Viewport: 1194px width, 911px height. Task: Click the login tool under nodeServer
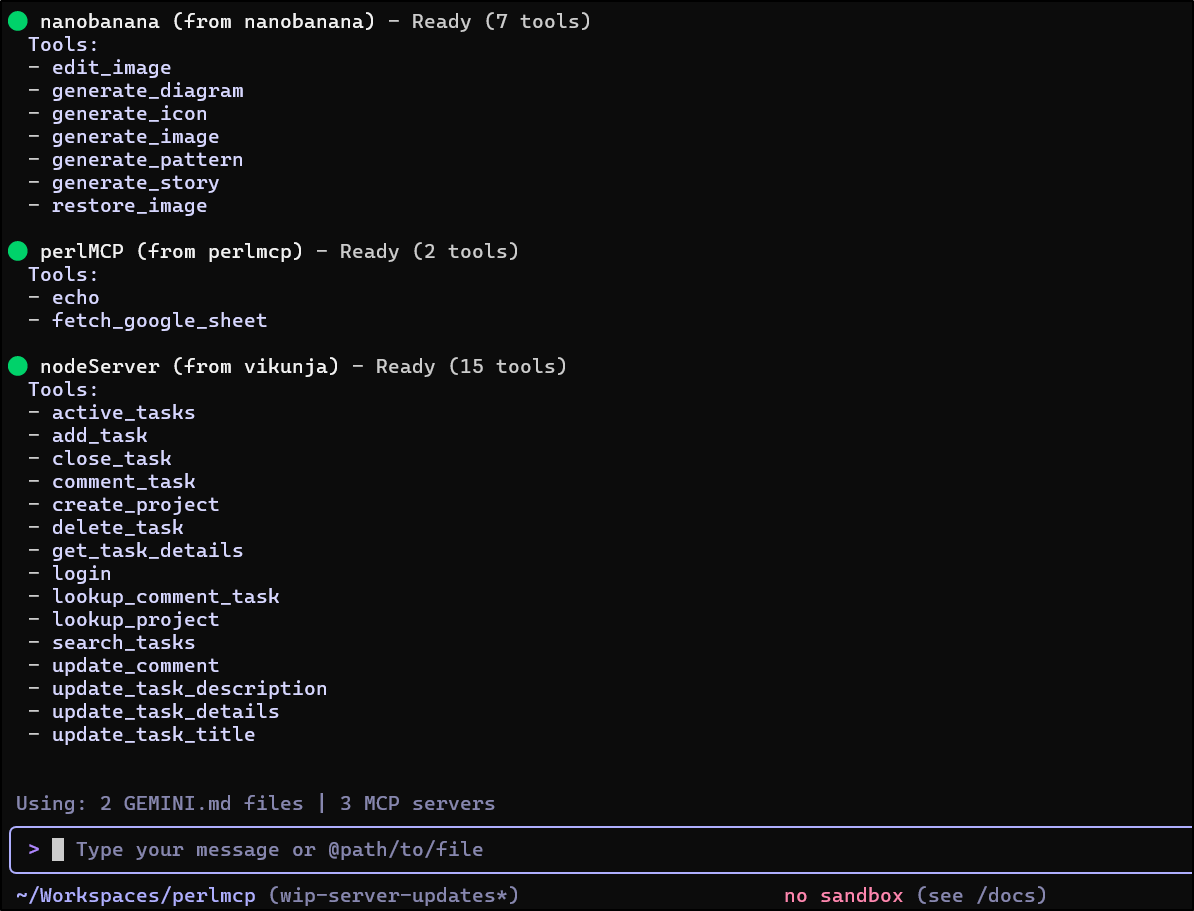click(81, 574)
